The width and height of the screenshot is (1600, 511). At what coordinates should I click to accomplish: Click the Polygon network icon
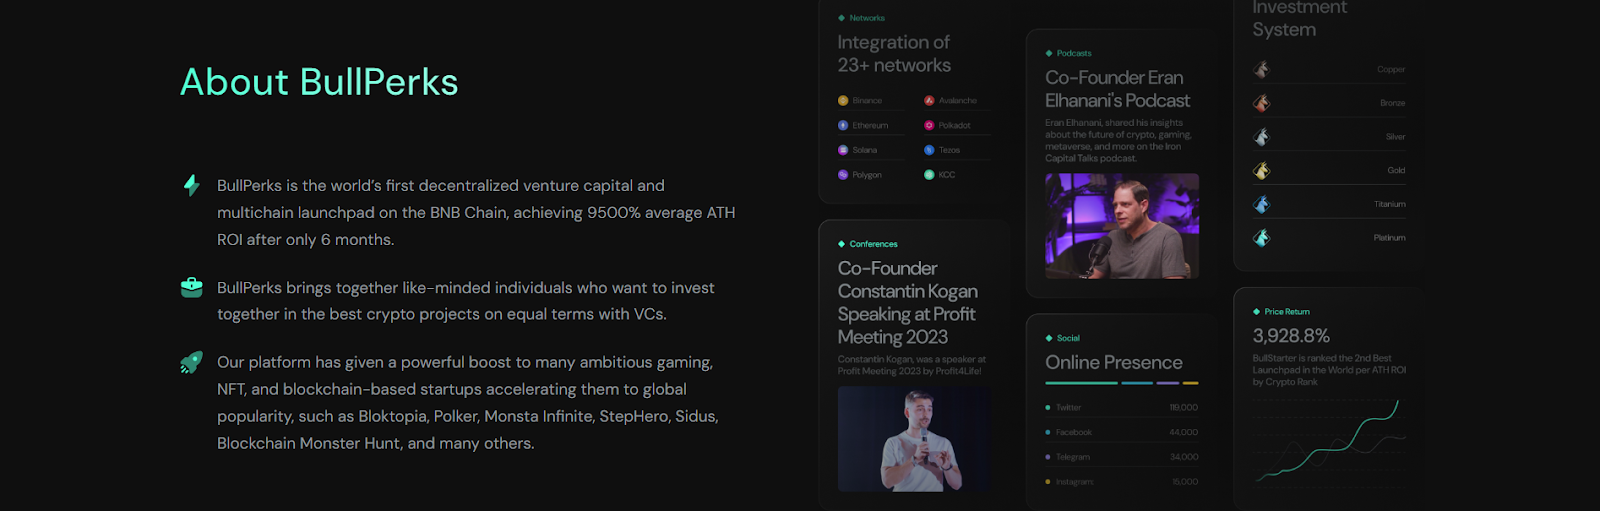pyautogui.click(x=843, y=175)
